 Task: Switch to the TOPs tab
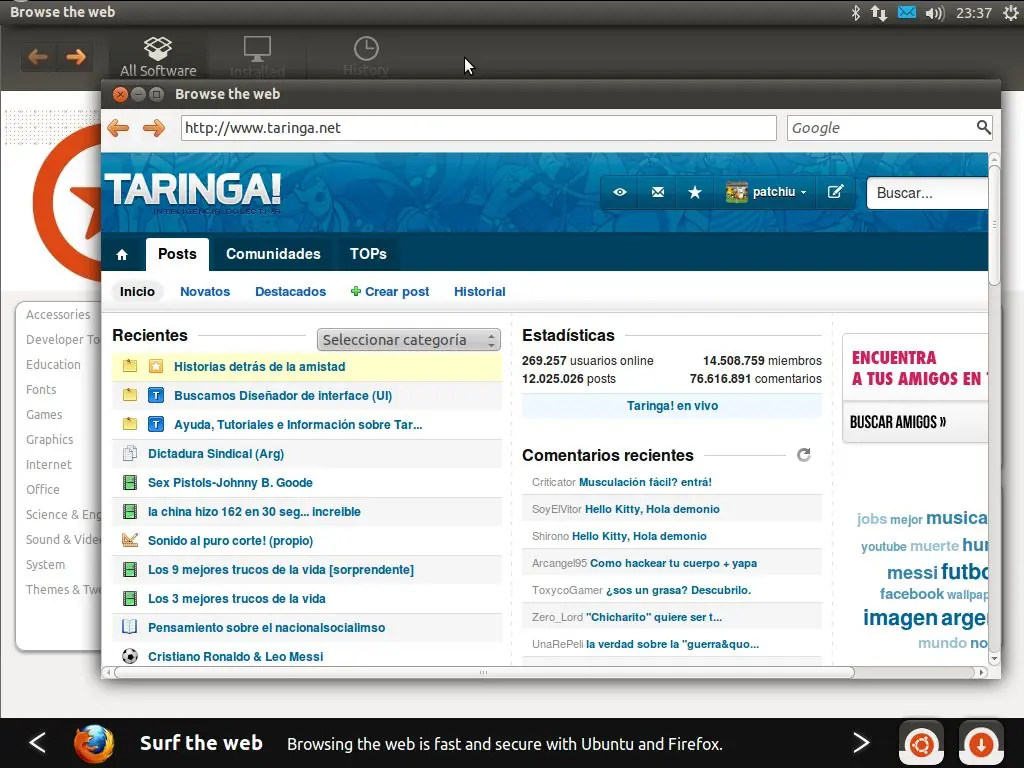[x=368, y=254]
